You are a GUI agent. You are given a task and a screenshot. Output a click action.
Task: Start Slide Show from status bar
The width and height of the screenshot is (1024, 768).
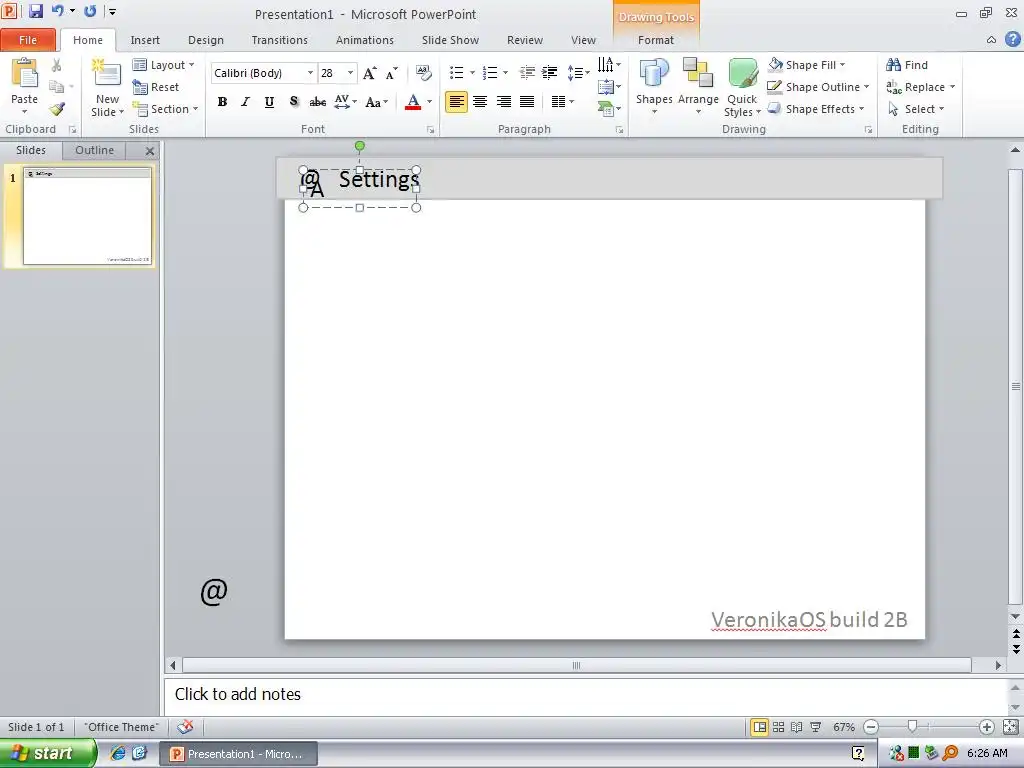pos(816,727)
